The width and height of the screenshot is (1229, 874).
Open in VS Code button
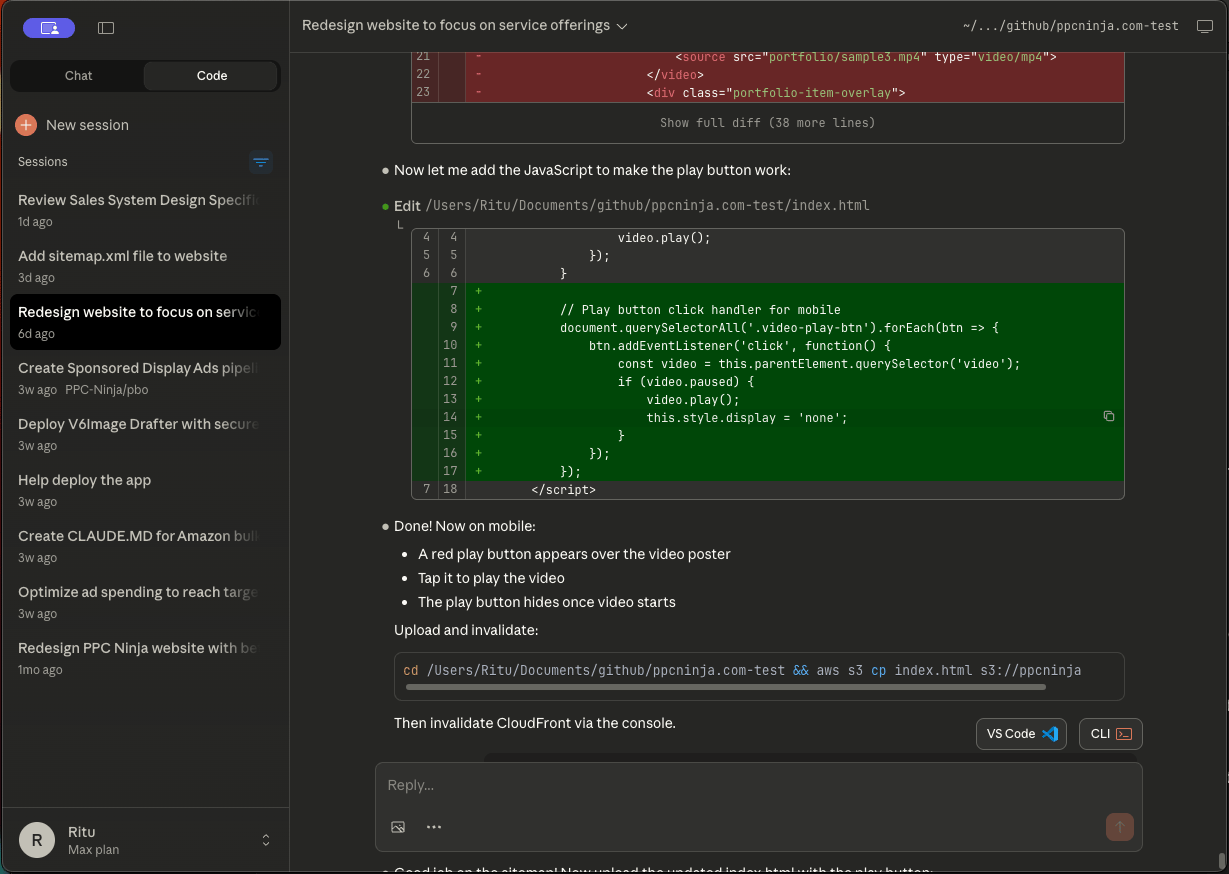tap(1021, 734)
